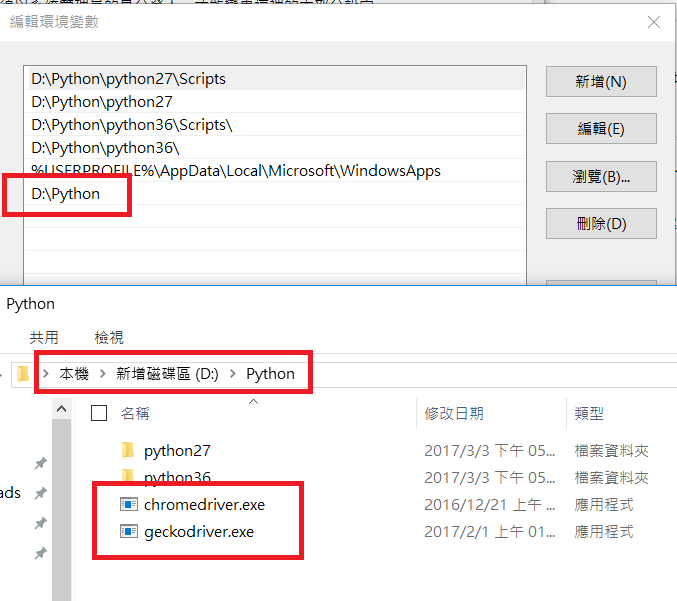Click the folder icon in address bar

pos(23,374)
